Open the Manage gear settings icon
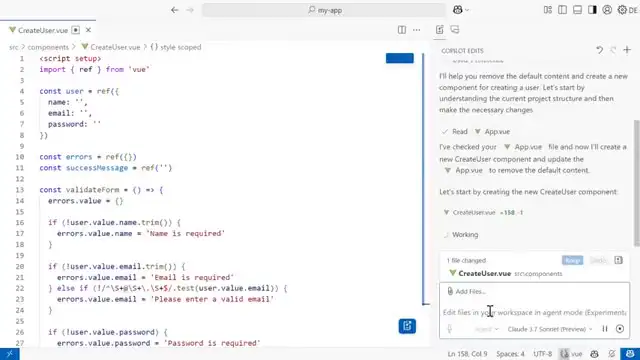 [622, 10]
